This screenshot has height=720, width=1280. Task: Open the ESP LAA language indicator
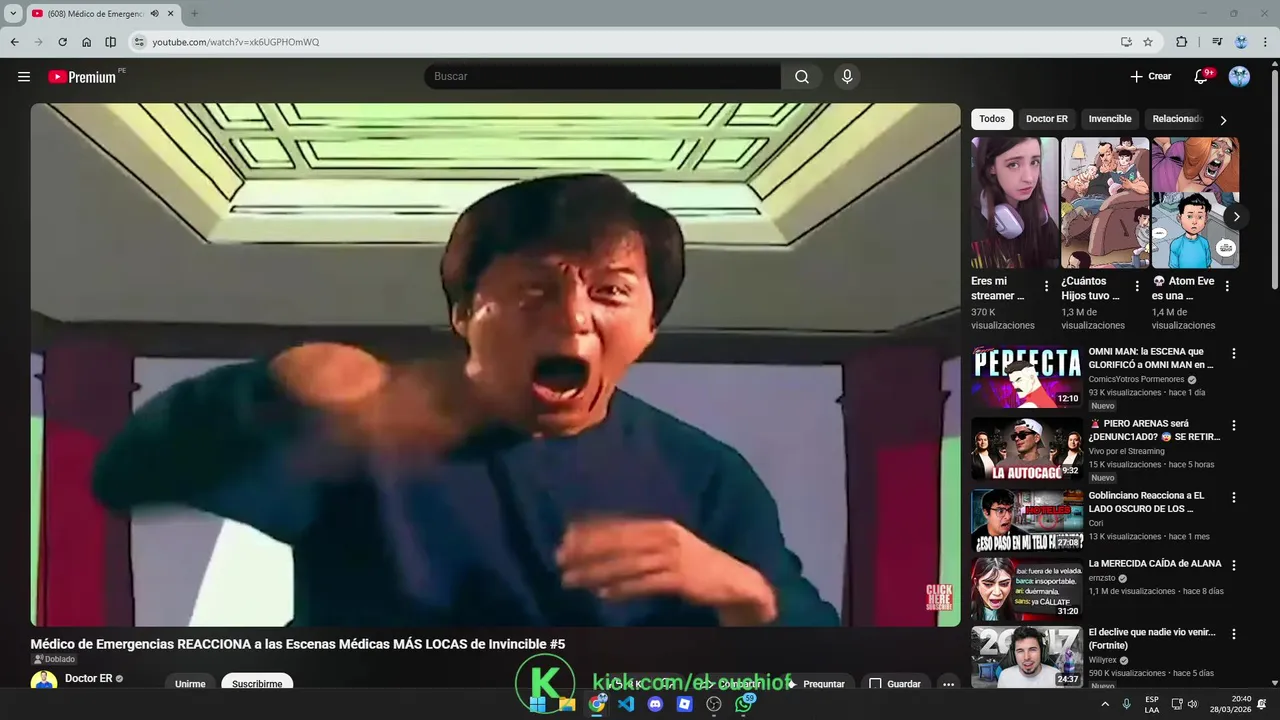pos(1152,704)
